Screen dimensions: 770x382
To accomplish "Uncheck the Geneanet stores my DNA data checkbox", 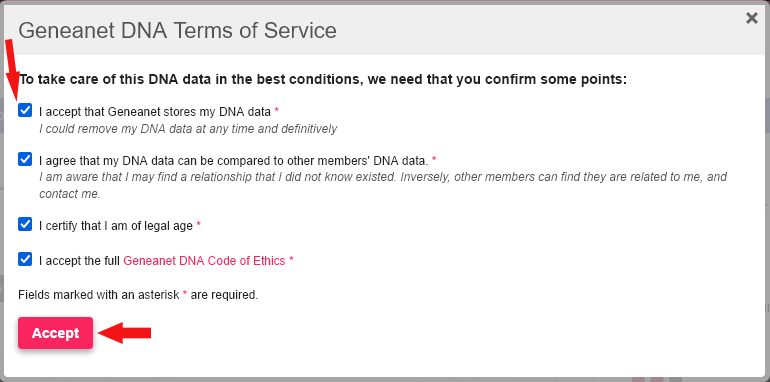I will pyautogui.click(x=25, y=110).
